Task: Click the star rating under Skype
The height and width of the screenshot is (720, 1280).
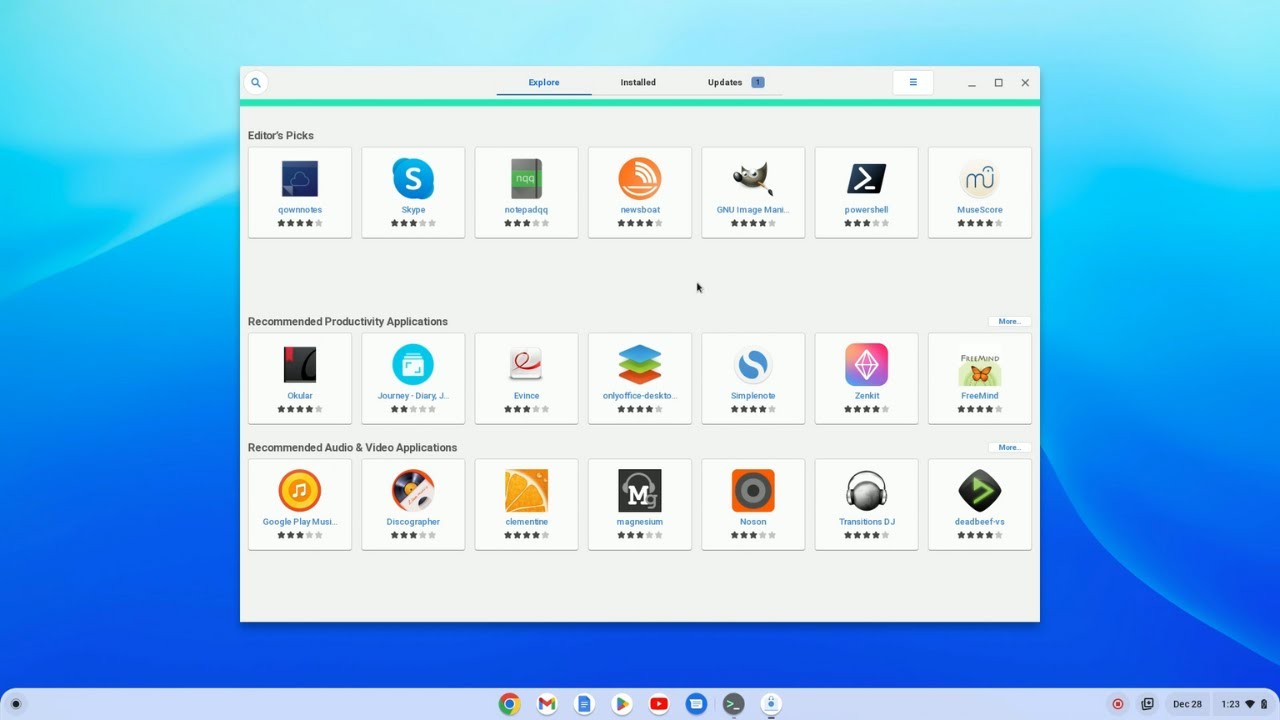Action: pyautogui.click(x=413, y=223)
